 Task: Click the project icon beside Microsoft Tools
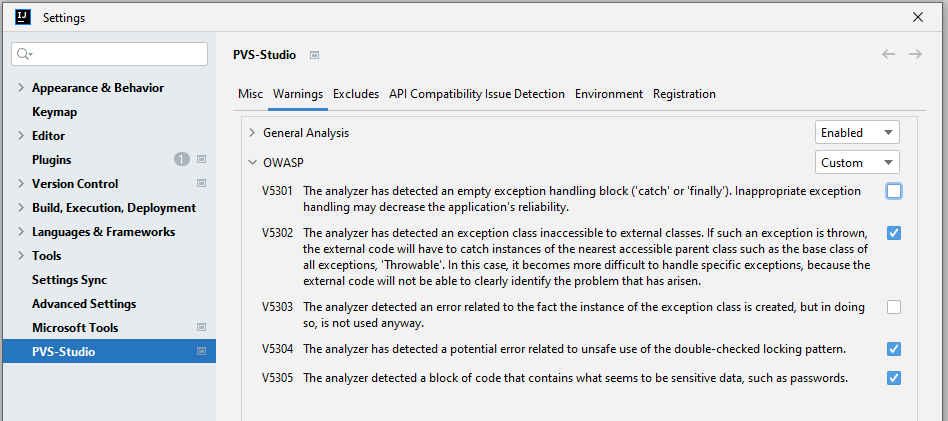tap(201, 328)
